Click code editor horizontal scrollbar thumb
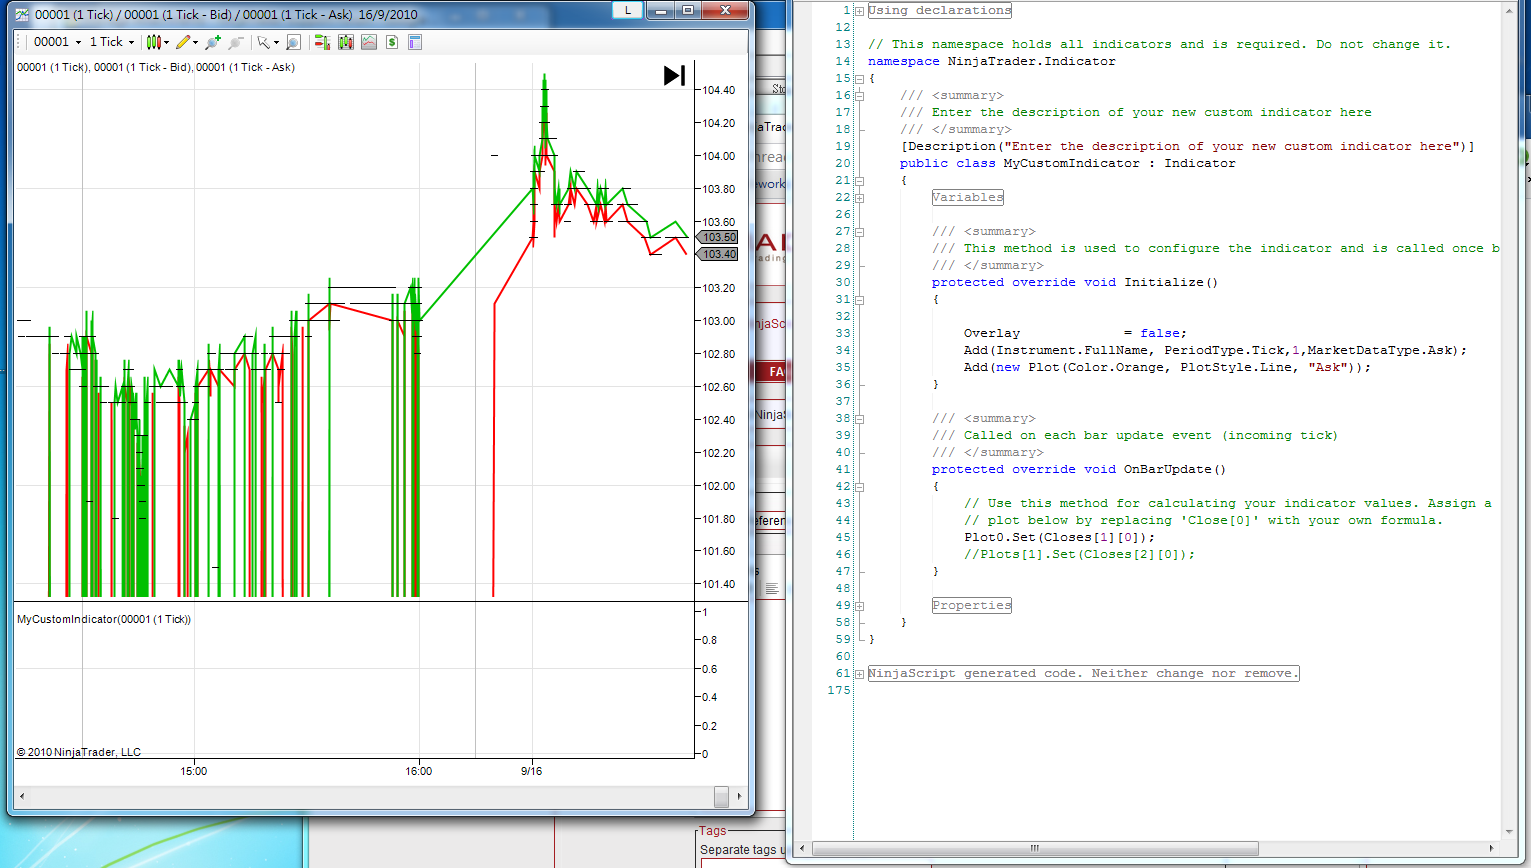The image size is (1531, 868). [x=1035, y=848]
